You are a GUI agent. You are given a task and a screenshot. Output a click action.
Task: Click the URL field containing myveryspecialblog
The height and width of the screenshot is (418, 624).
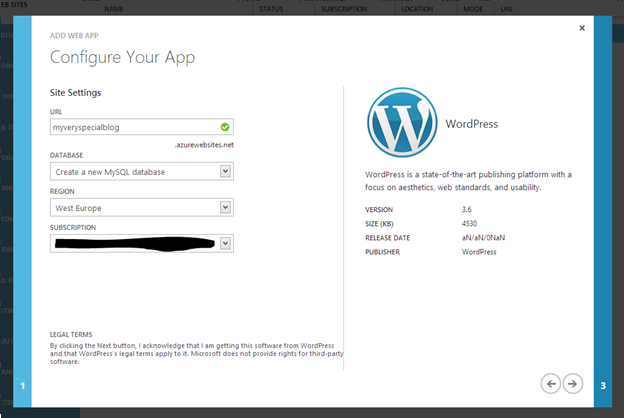tap(142, 127)
